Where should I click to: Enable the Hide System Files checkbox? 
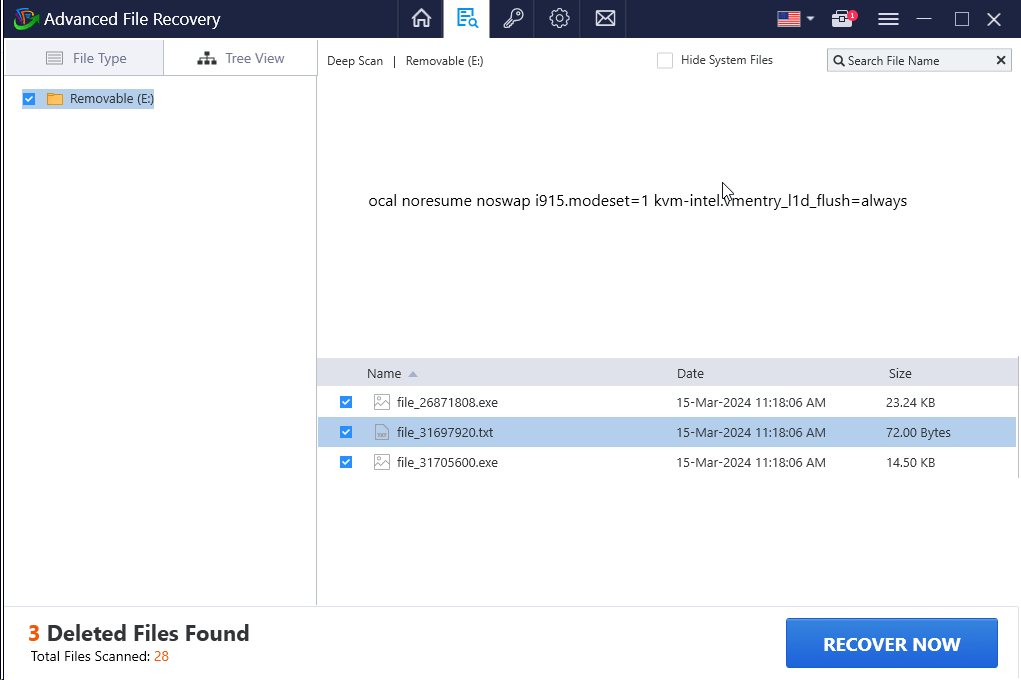click(665, 61)
